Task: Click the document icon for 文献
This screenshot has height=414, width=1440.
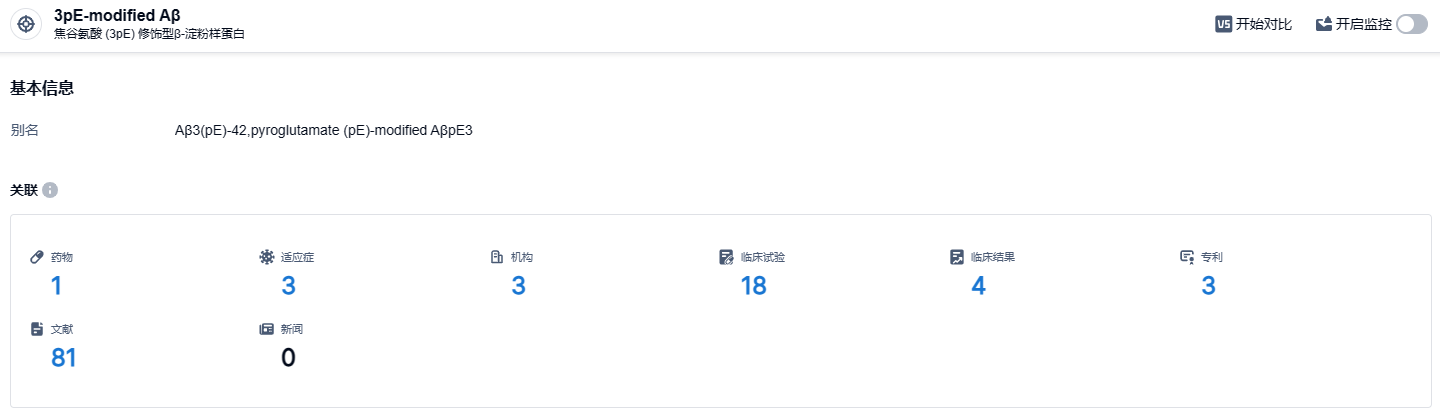Action: [37, 328]
